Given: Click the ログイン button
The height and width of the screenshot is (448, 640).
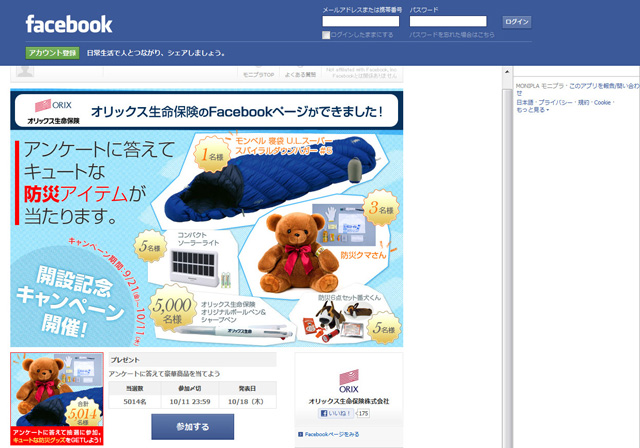Looking at the screenshot, I should pos(516,22).
